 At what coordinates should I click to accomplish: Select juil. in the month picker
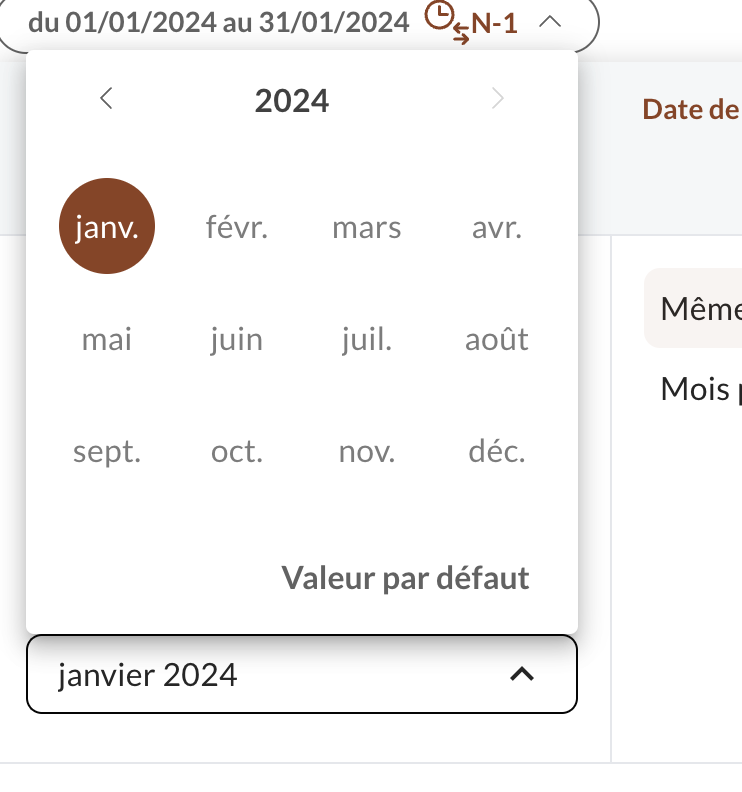tap(367, 339)
